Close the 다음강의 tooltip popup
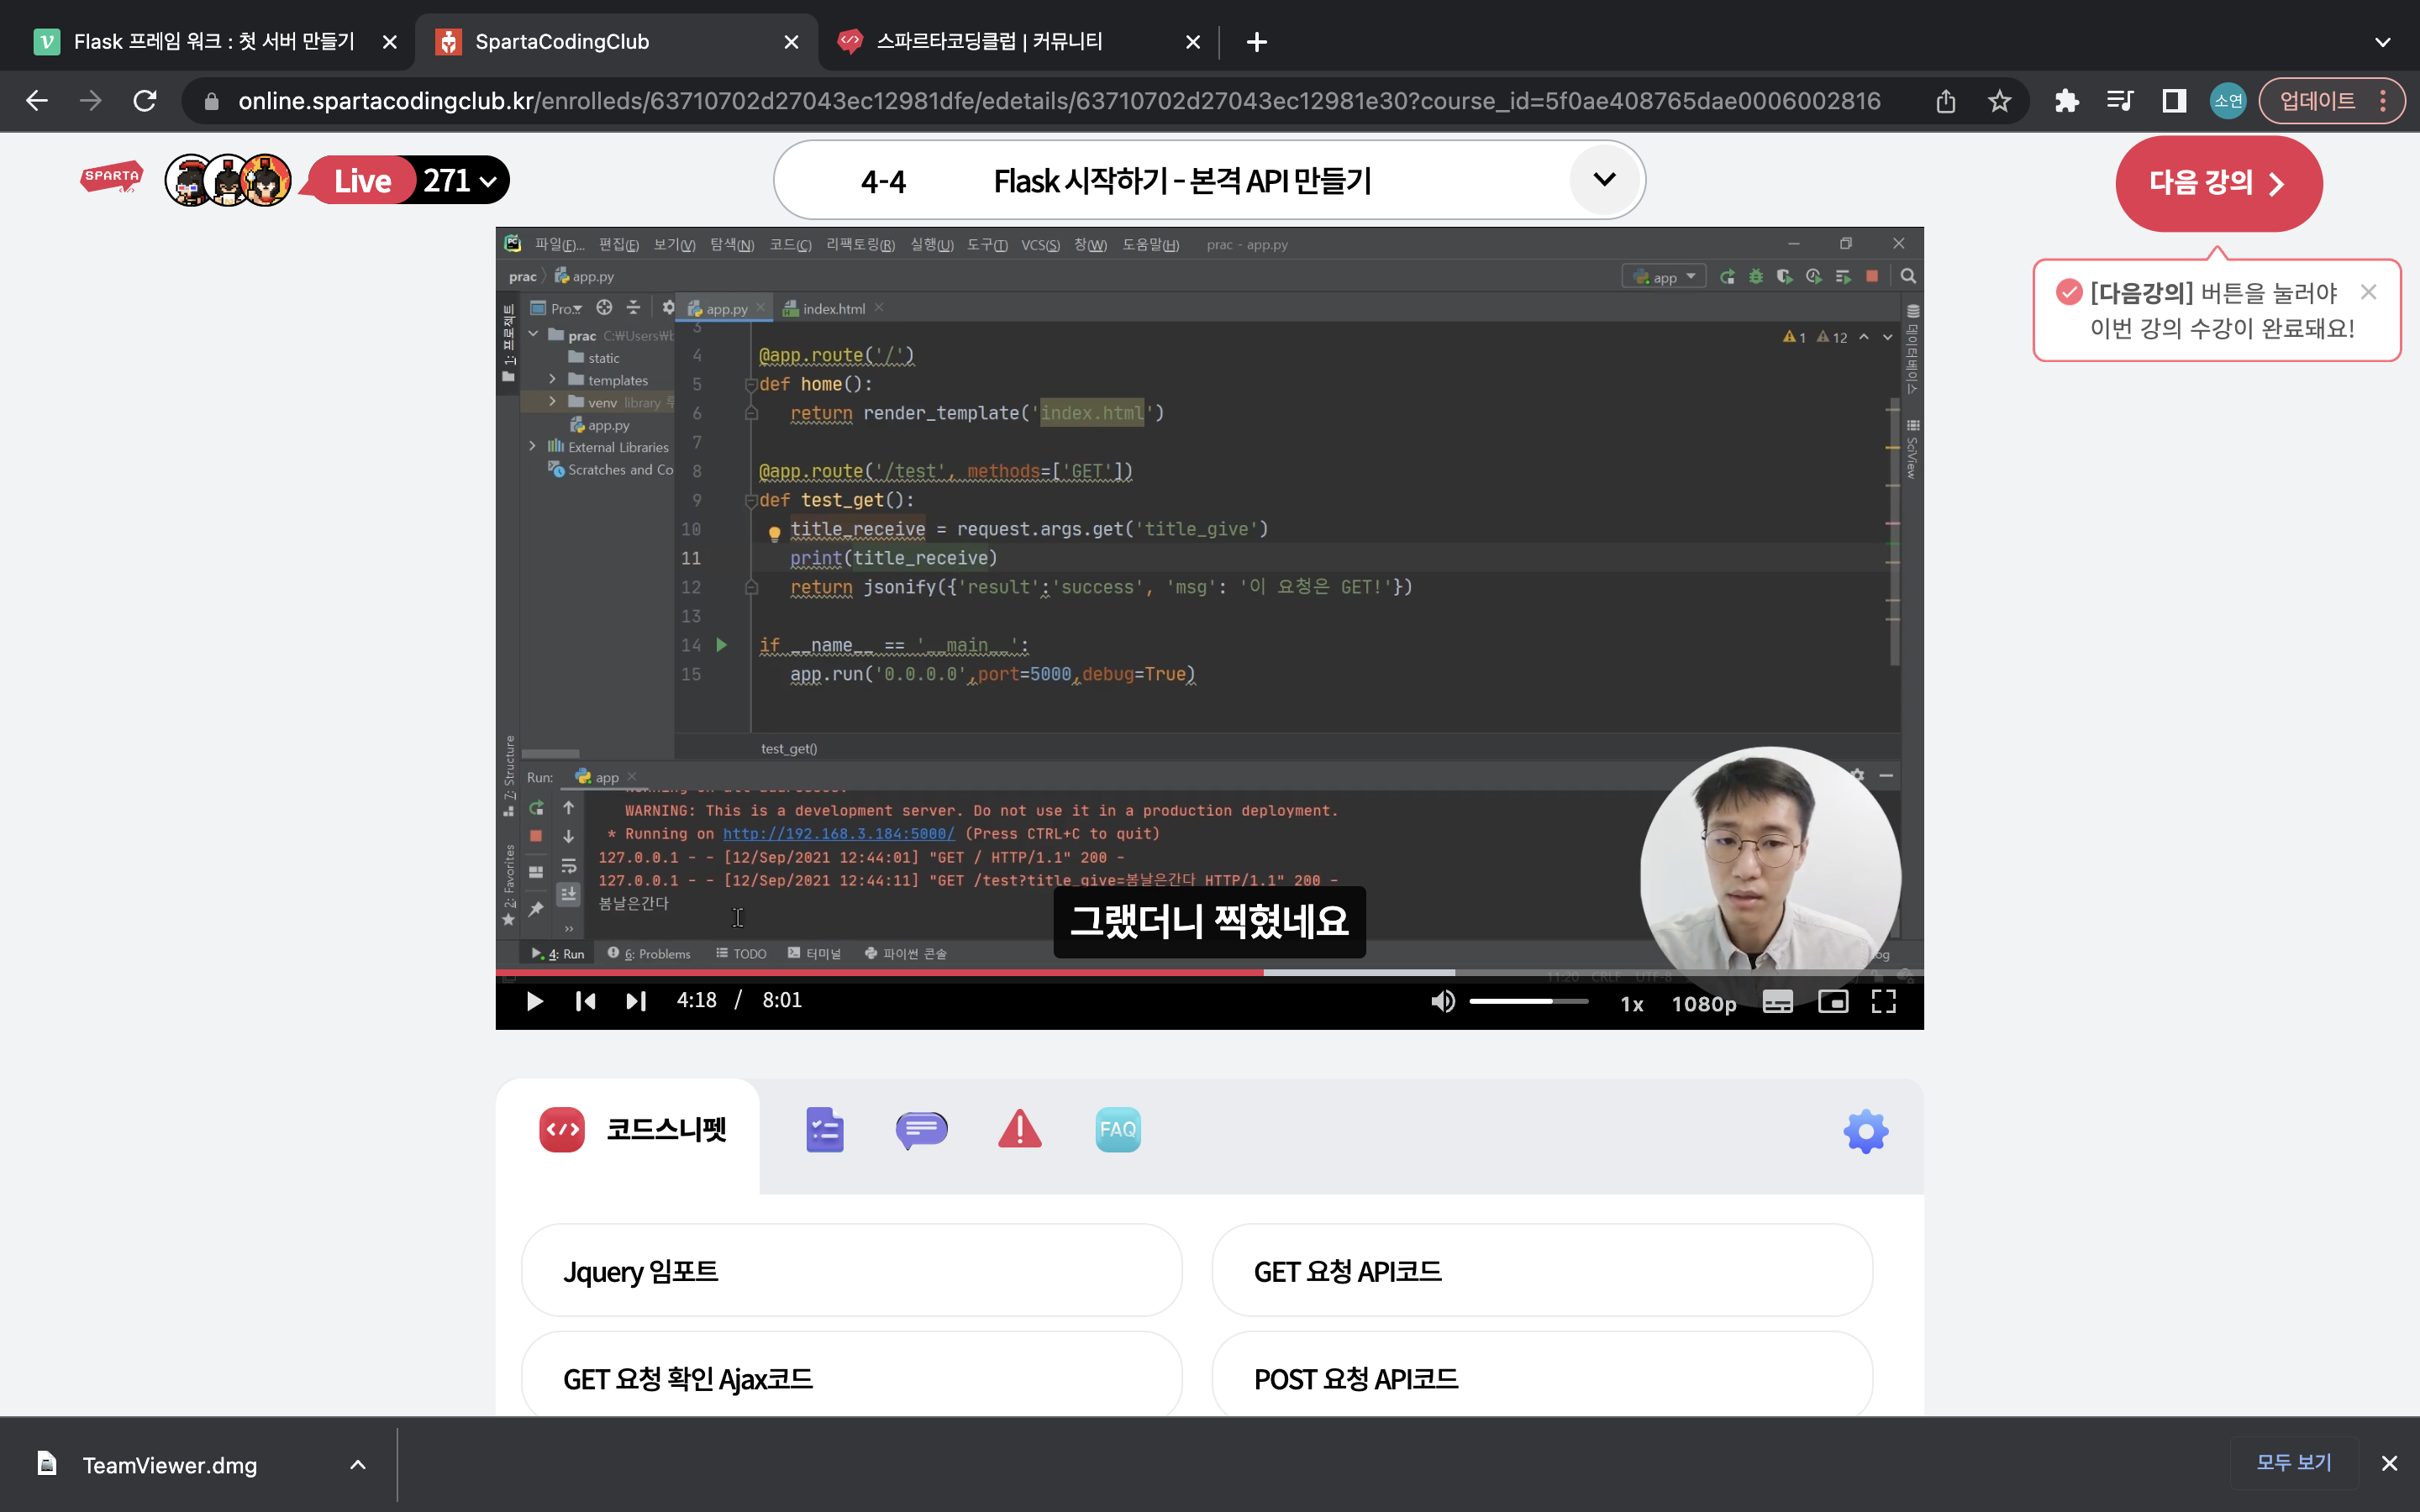Screen dimensions: 2420x1512 click(x=2368, y=292)
